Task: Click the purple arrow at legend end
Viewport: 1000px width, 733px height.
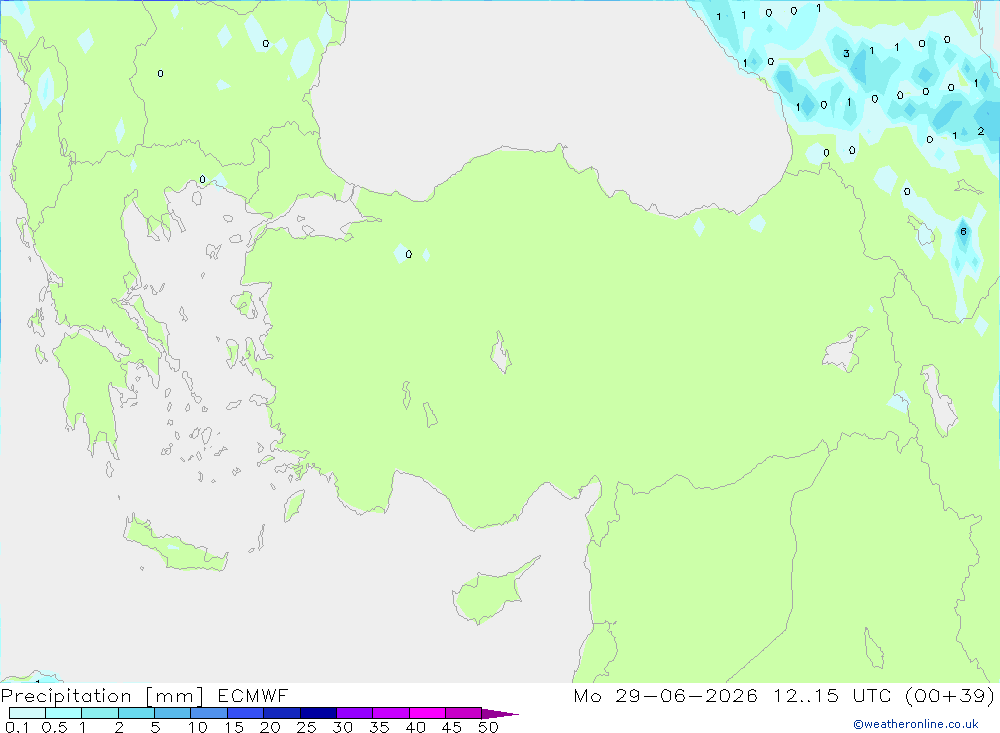Action: click(x=500, y=713)
